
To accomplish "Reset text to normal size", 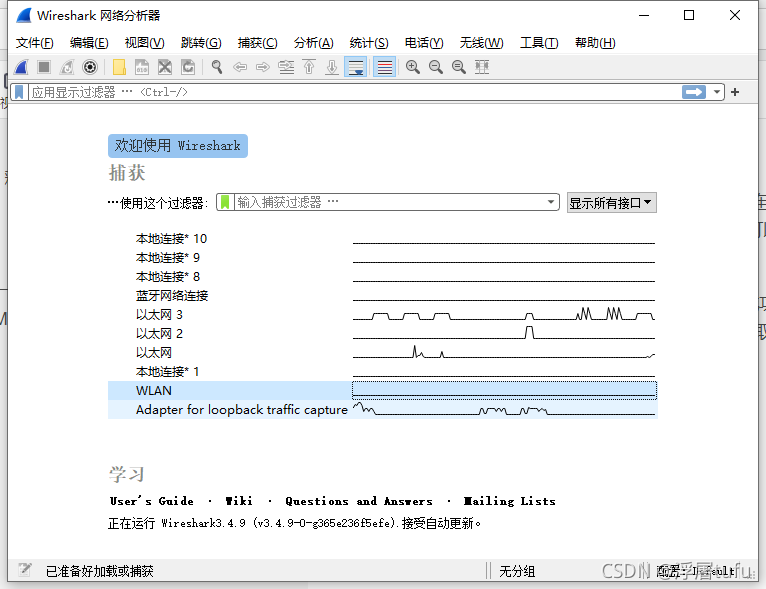I will (x=459, y=67).
